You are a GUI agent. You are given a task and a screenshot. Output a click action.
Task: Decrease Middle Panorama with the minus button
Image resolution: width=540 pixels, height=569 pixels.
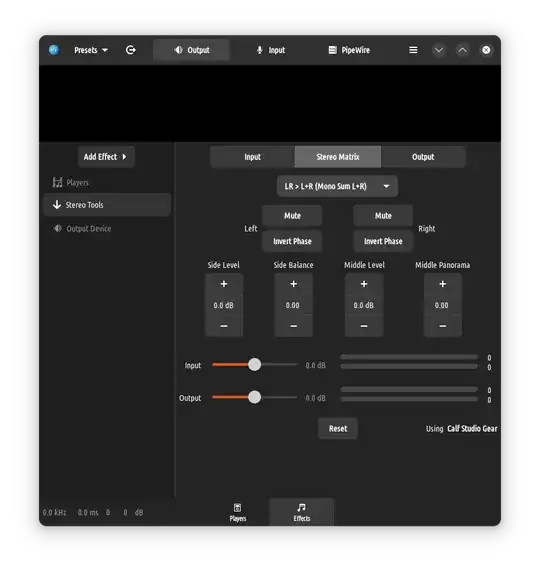(x=442, y=326)
